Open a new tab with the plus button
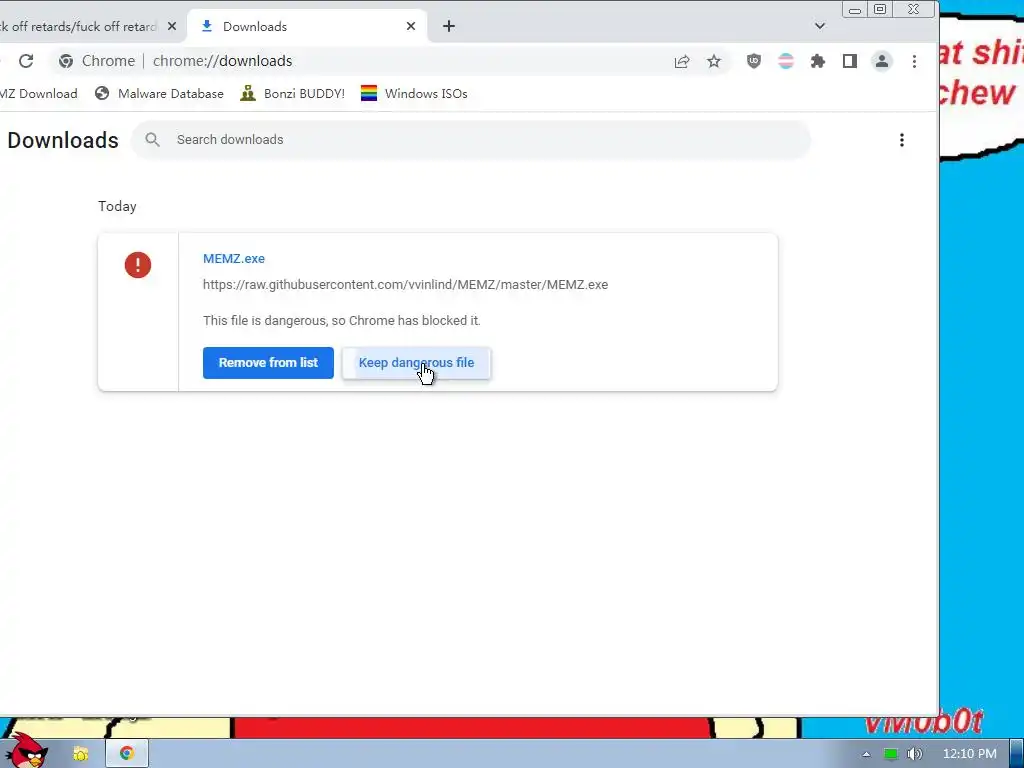The image size is (1024, 768). 449,26
